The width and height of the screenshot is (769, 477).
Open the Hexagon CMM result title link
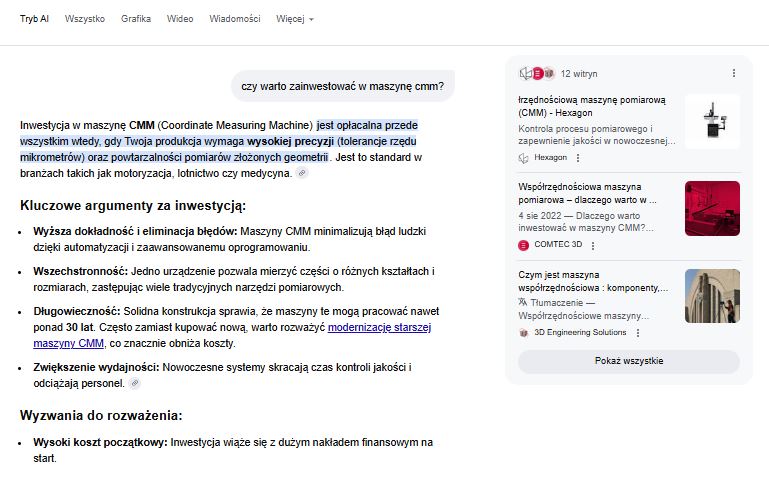click(x=592, y=107)
